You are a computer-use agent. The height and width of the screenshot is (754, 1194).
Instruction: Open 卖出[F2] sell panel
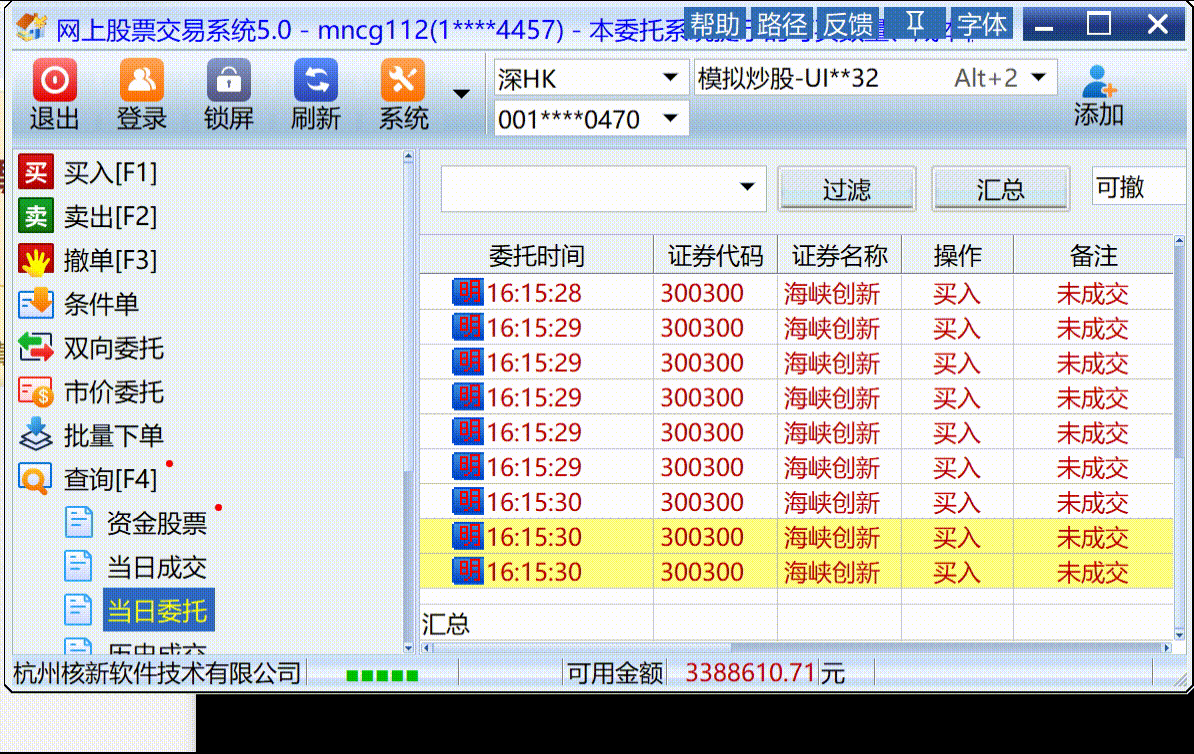(x=88, y=217)
